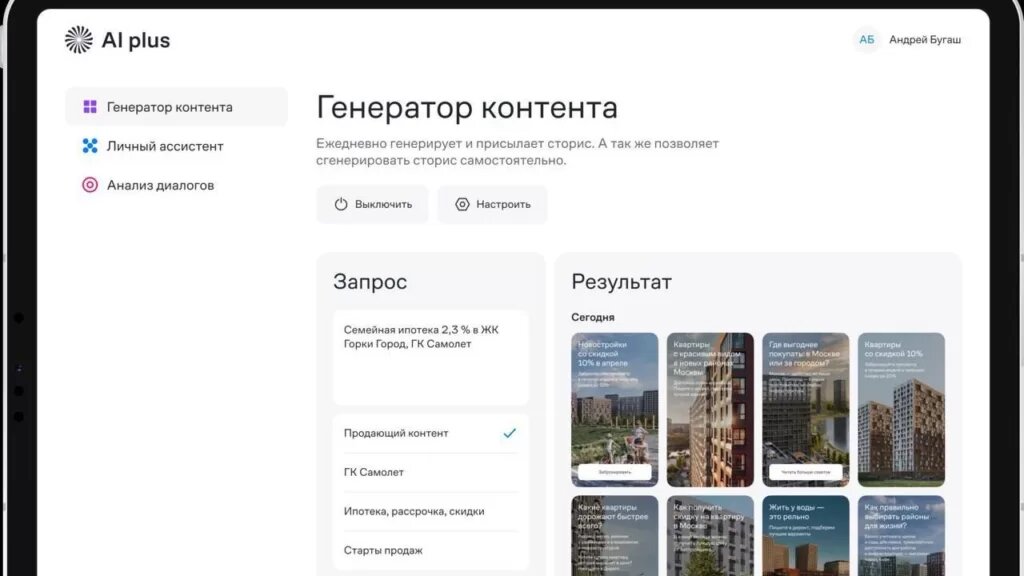This screenshot has height=576, width=1024.
Task: Open the АБ user avatar
Action: click(866, 40)
